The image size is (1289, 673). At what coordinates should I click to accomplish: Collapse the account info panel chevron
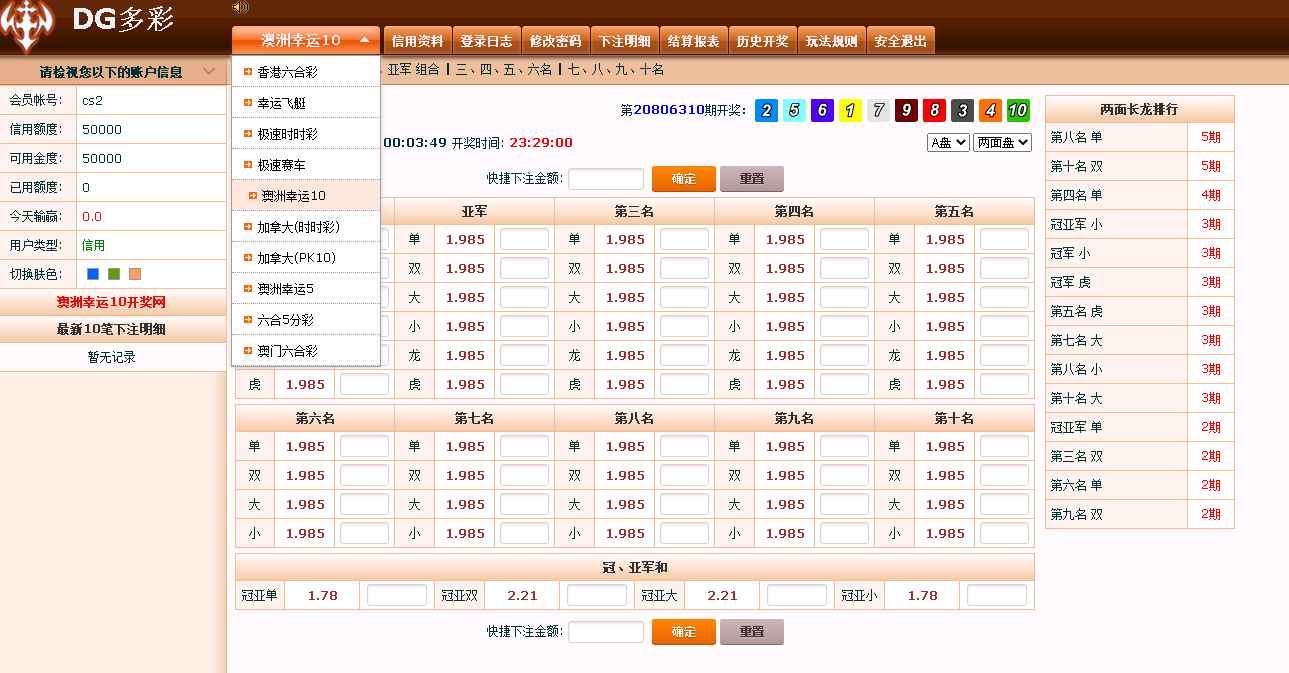tap(208, 72)
